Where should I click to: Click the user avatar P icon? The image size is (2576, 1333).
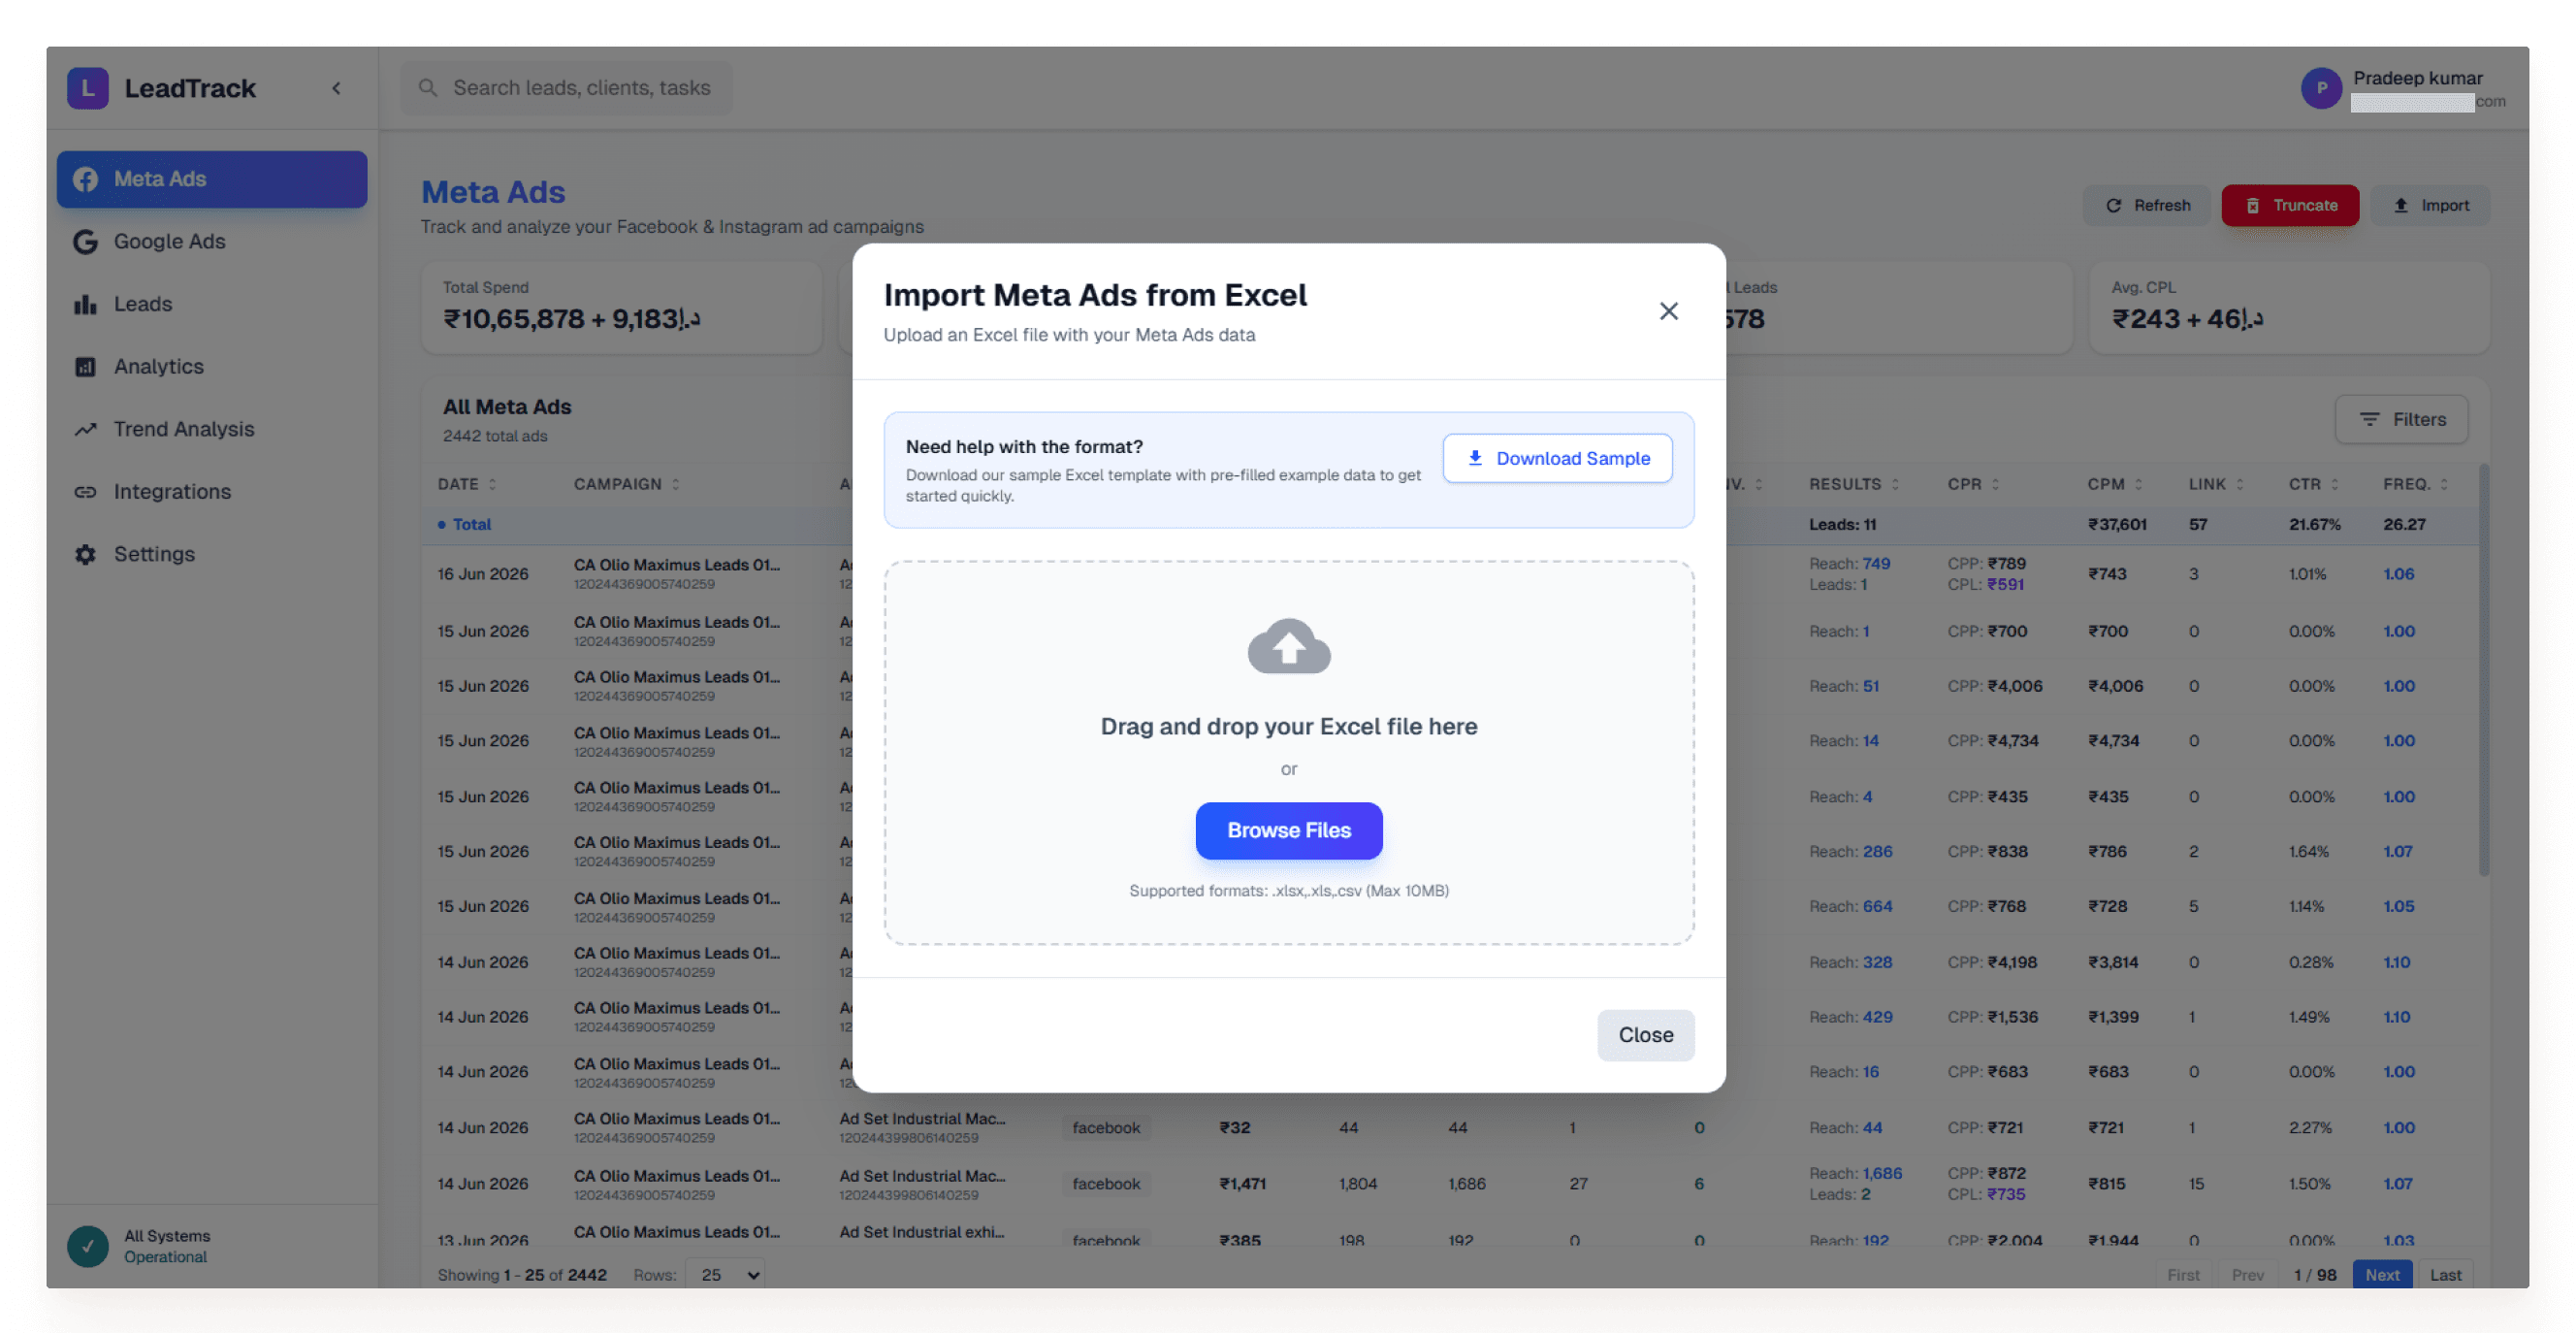(x=2321, y=88)
